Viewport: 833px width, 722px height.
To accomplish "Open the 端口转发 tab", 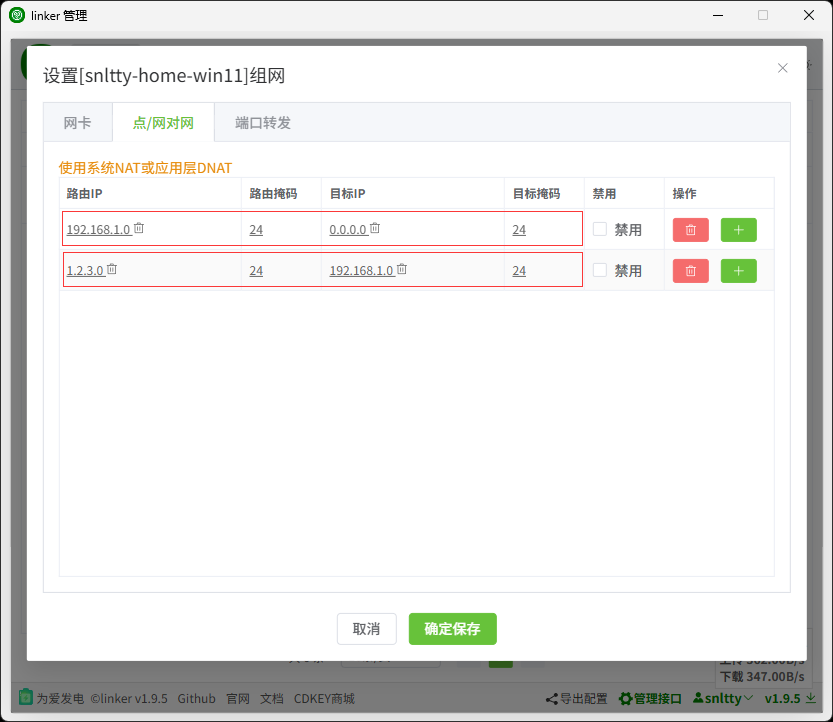I will tap(263, 123).
